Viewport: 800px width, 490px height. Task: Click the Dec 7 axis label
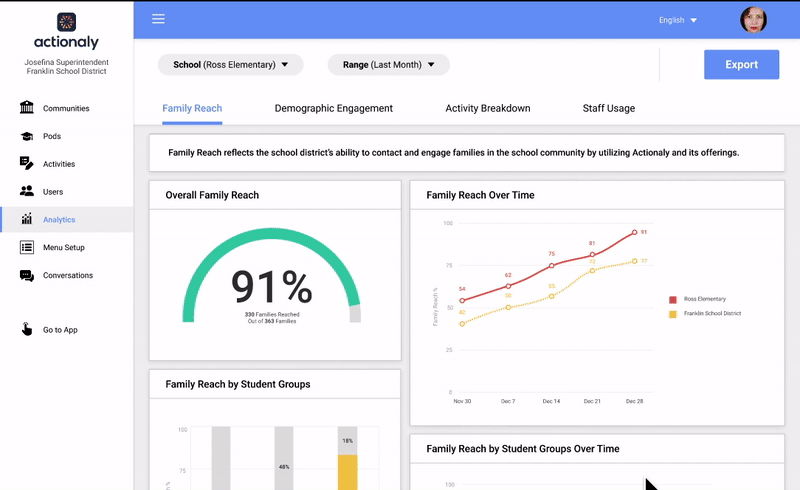[508, 401]
